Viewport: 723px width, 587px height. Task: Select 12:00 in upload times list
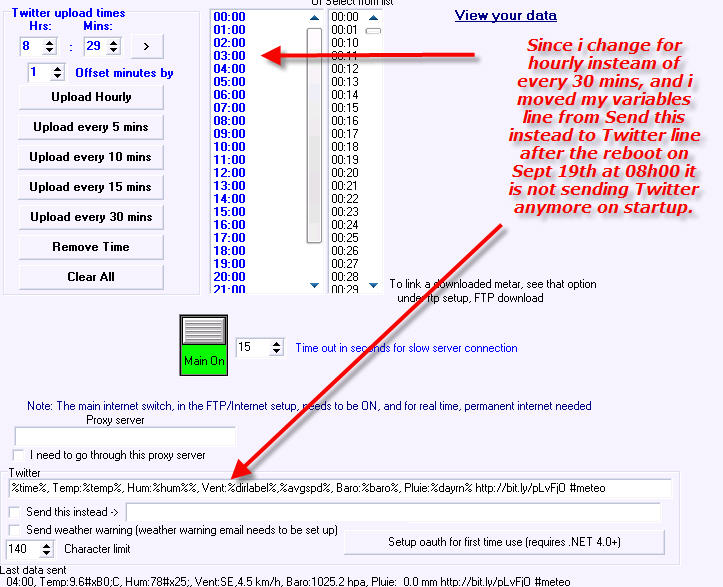click(x=229, y=173)
